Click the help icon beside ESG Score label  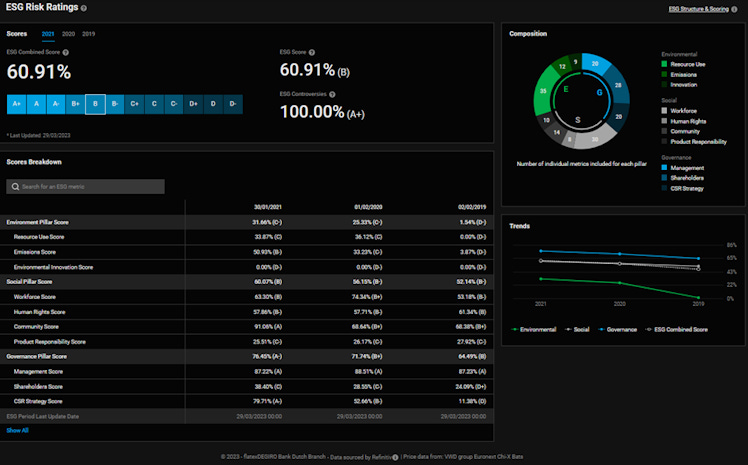[312, 52]
